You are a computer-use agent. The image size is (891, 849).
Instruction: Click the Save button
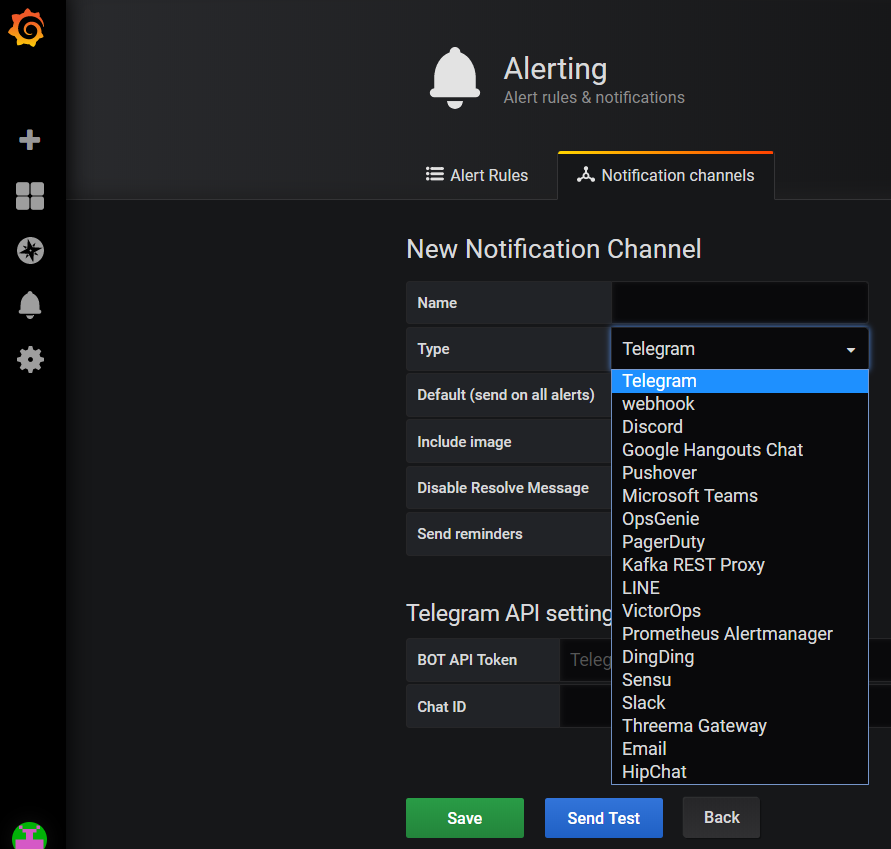[464, 817]
